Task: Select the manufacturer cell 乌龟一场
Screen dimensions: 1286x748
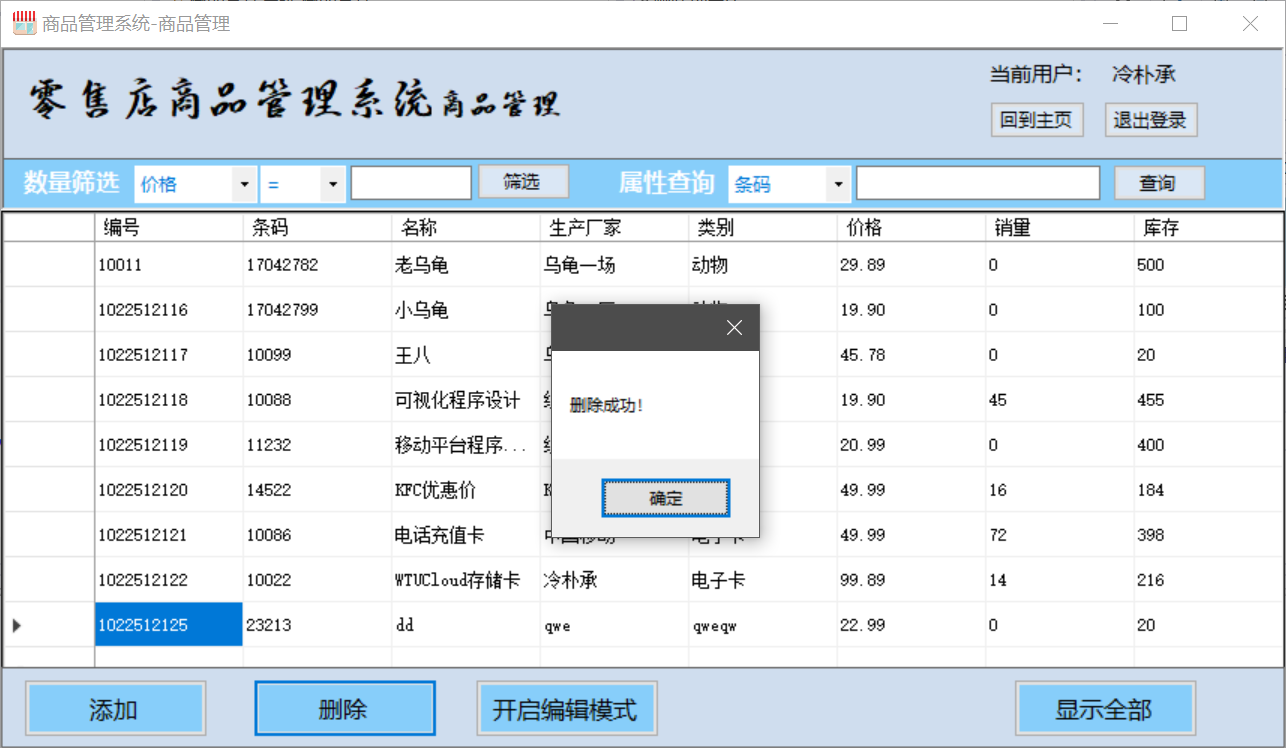Action: point(615,265)
